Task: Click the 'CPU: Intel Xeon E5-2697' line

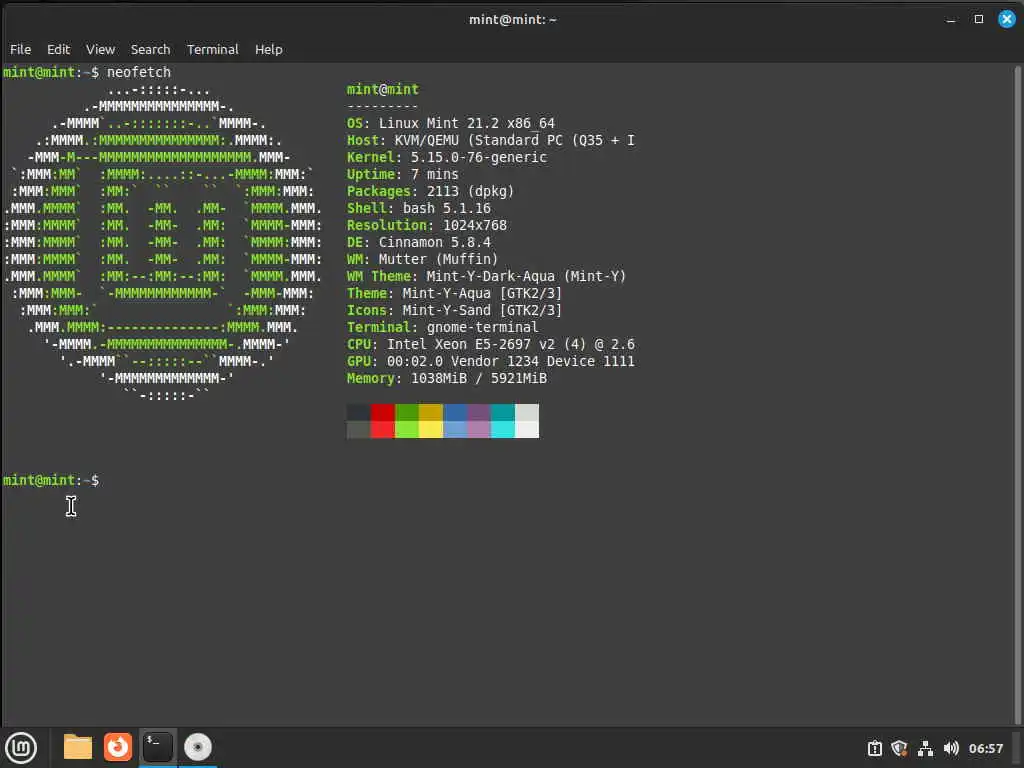Action: (x=490, y=344)
